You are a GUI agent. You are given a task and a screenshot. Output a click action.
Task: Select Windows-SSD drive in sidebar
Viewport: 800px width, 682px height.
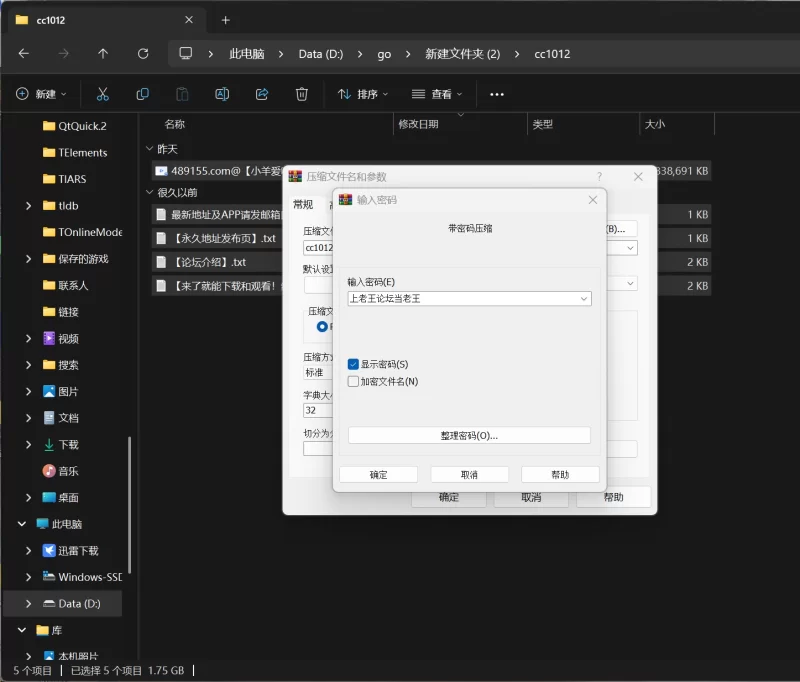click(x=82, y=577)
